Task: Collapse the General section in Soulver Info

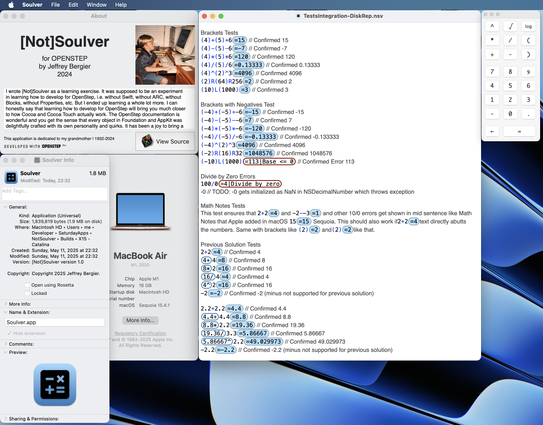Action: [x=5, y=207]
